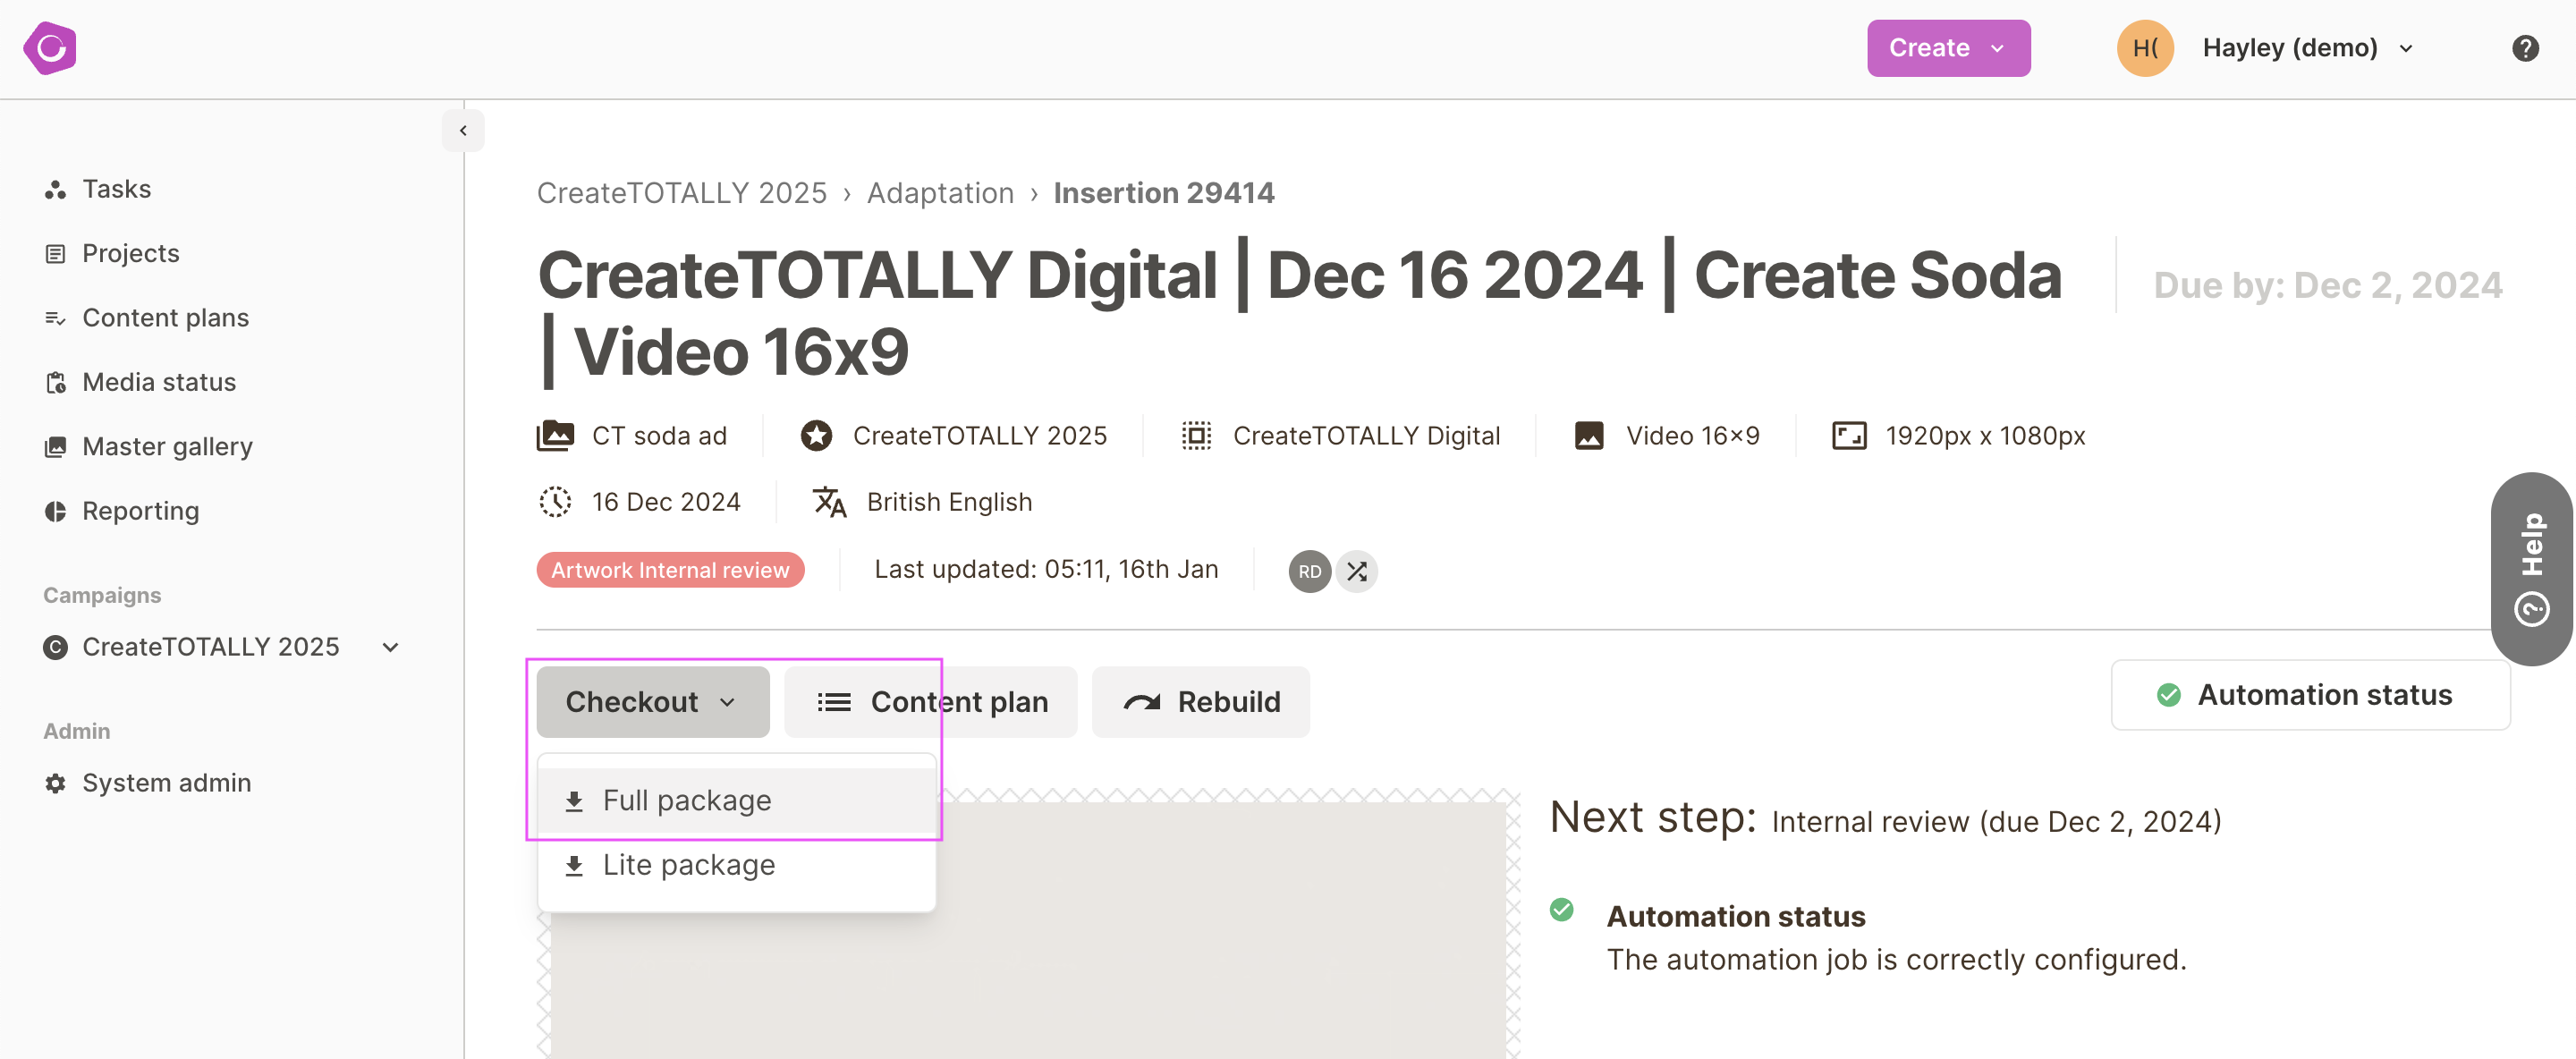This screenshot has width=2576, height=1059.
Task: Click the Artwork Internal review status badge
Action: (x=670, y=570)
